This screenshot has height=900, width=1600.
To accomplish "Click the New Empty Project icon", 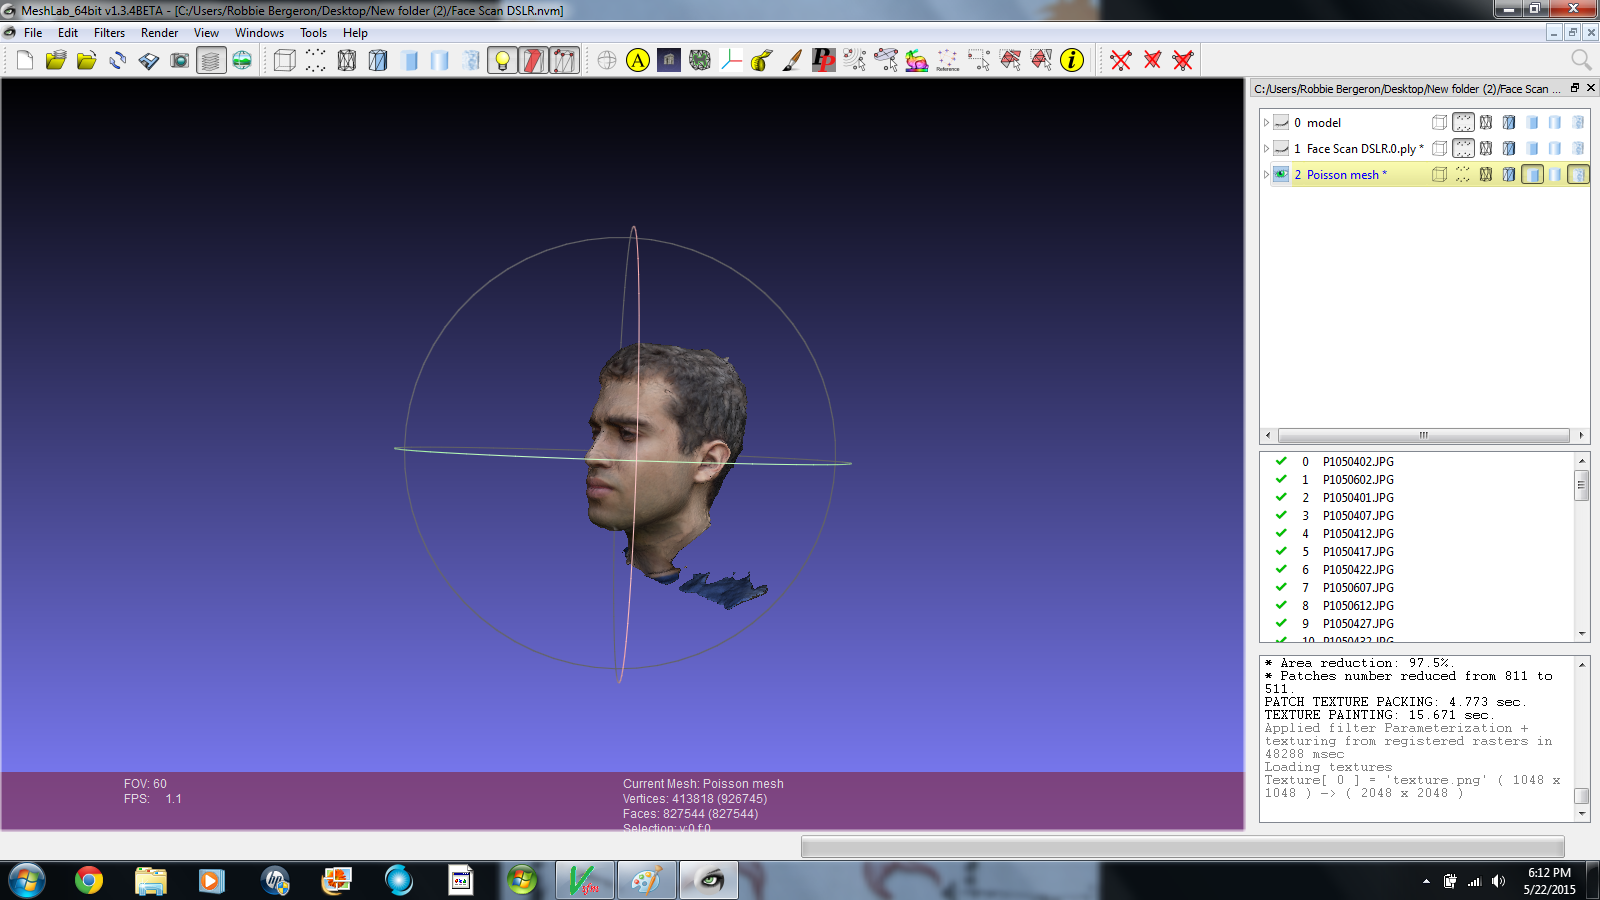I will click(x=25, y=61).
